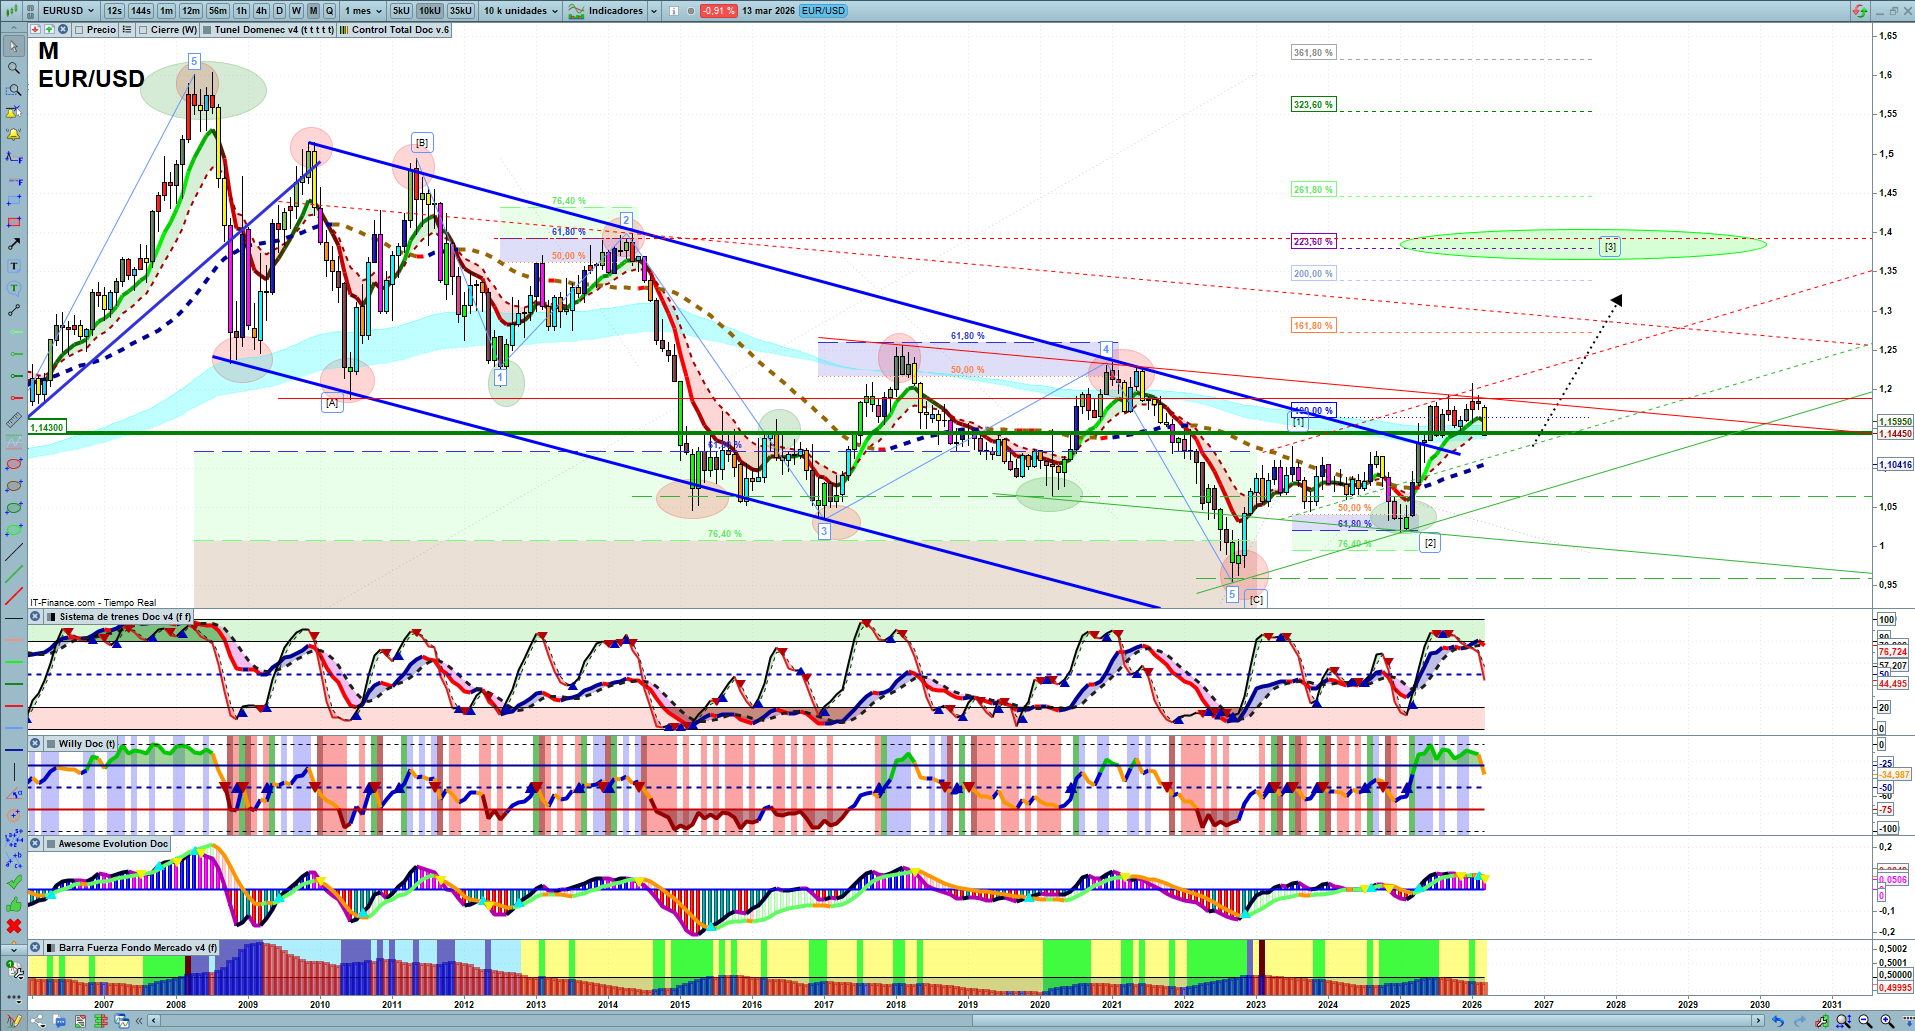Click the green thumbs-up icon
The width and height of the screenshot is (1915, 1031).
[14, 904]
